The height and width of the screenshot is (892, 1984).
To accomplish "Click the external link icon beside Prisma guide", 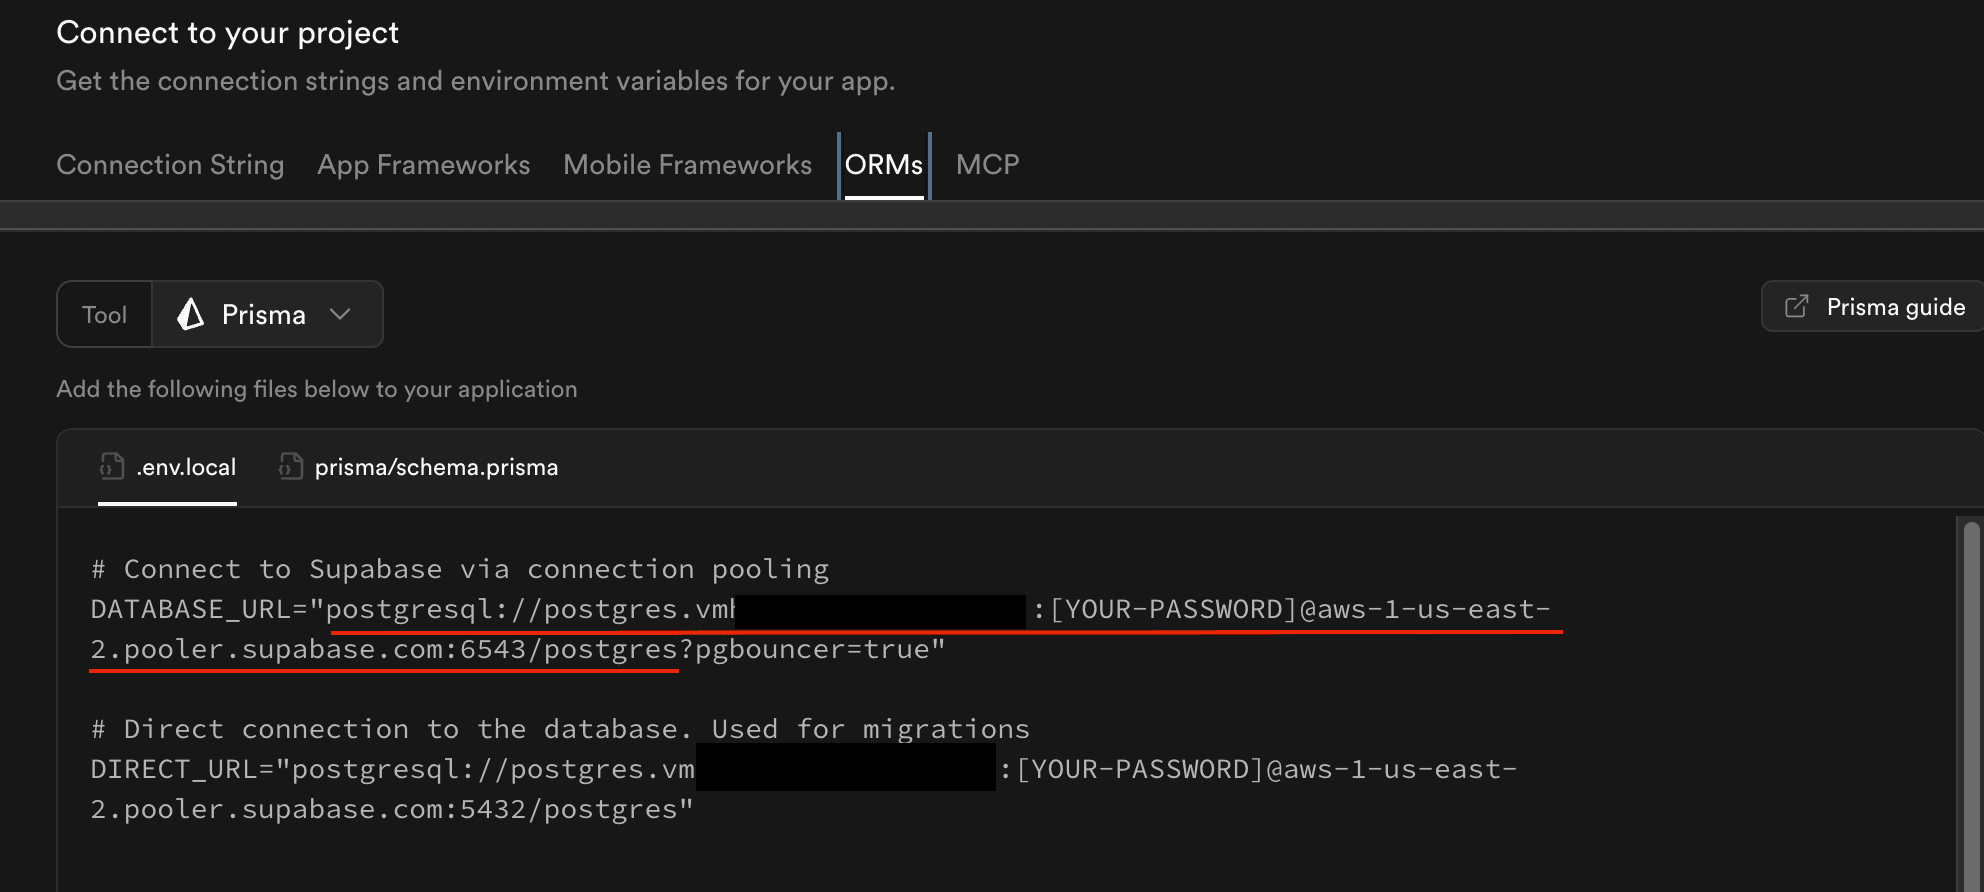I will click(1797, 306).
